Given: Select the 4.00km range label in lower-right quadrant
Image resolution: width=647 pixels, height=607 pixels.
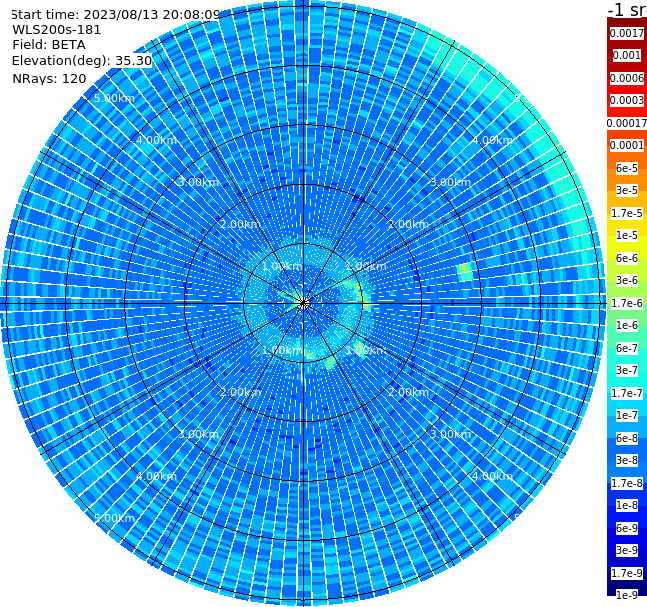Looking at the screenshot, I should 492,476.
